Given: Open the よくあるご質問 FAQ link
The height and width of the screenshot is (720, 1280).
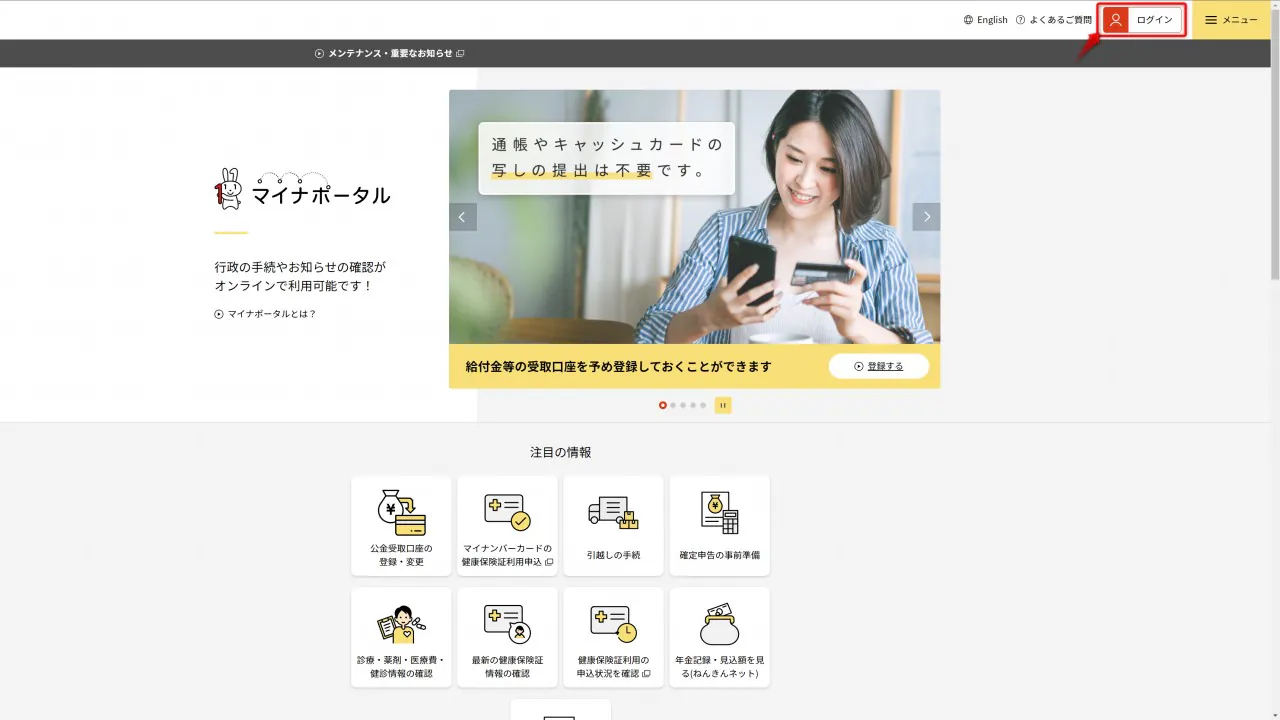Looking at the screenshot, I should click(1053, 20).
